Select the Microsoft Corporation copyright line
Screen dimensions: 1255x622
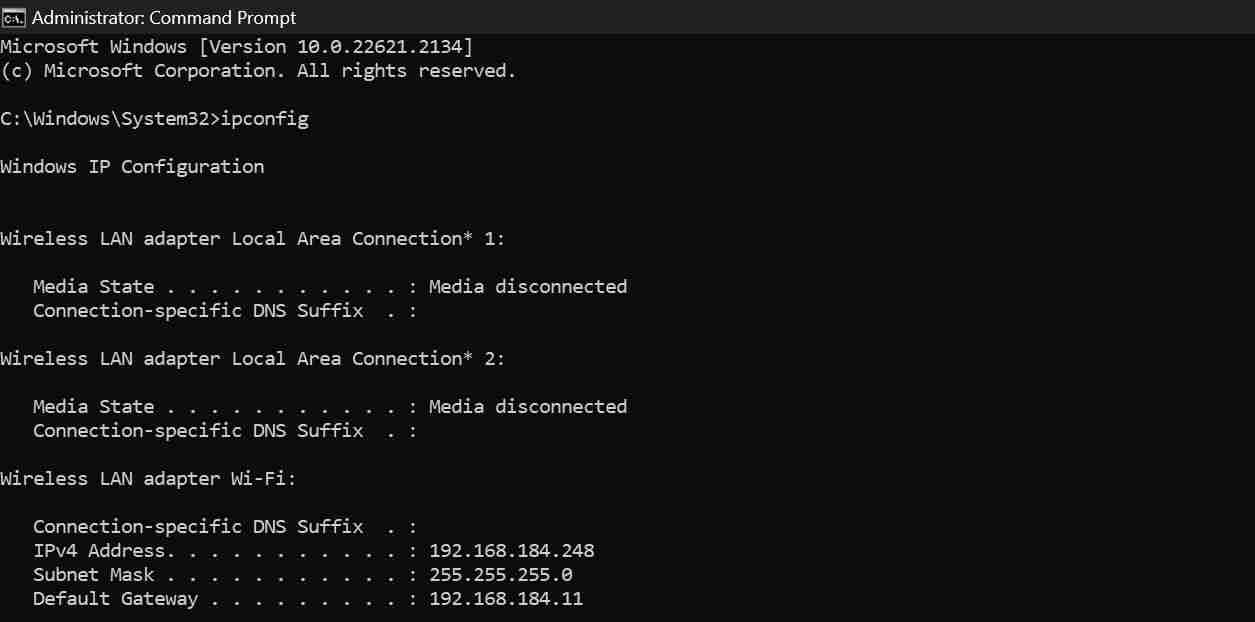(257, 70)
